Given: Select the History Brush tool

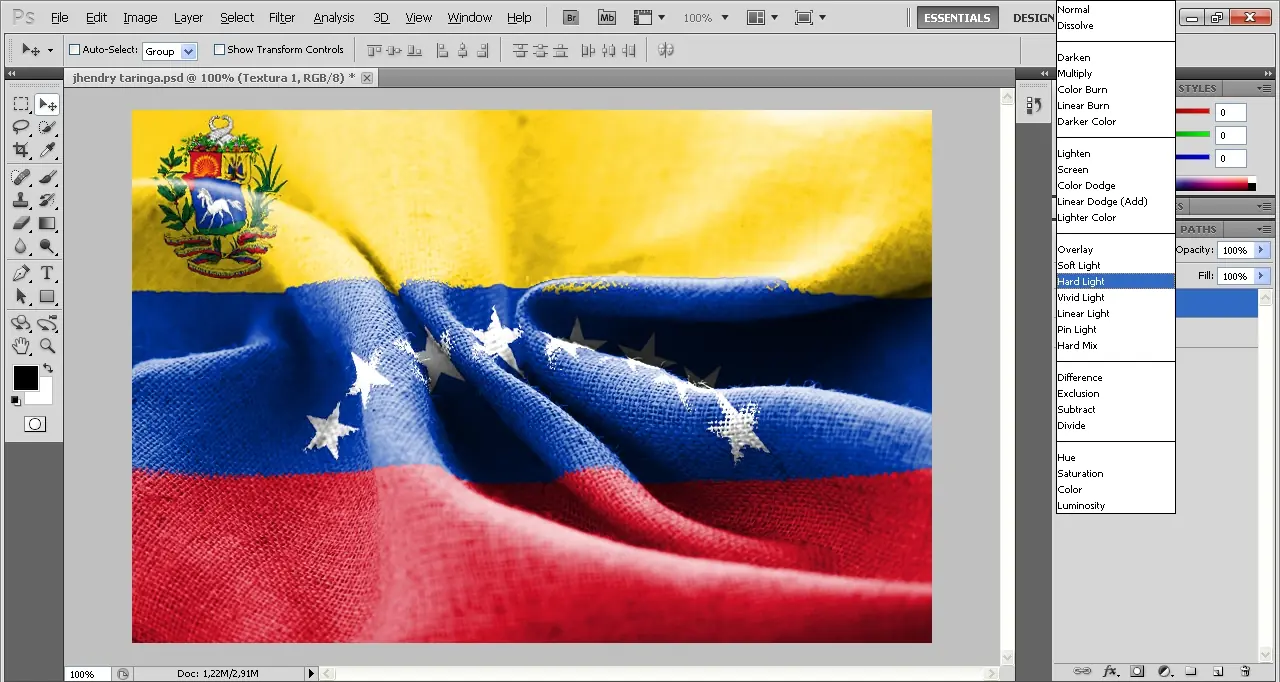Looking at the screenshot, I should 47,200.
